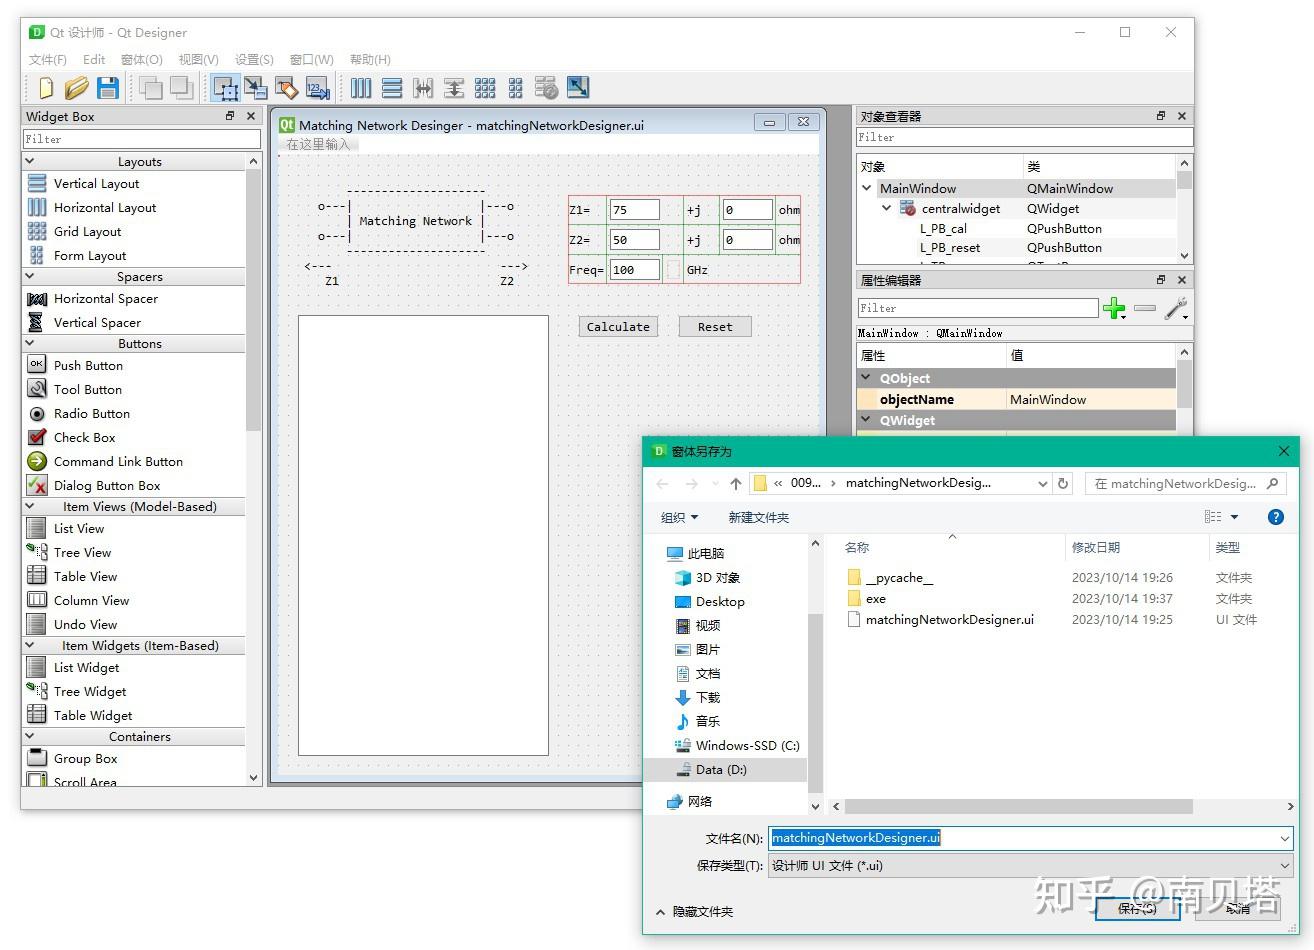Click the New Form toolbar icon
This screenshot has height=950, width=1314.
45,88
